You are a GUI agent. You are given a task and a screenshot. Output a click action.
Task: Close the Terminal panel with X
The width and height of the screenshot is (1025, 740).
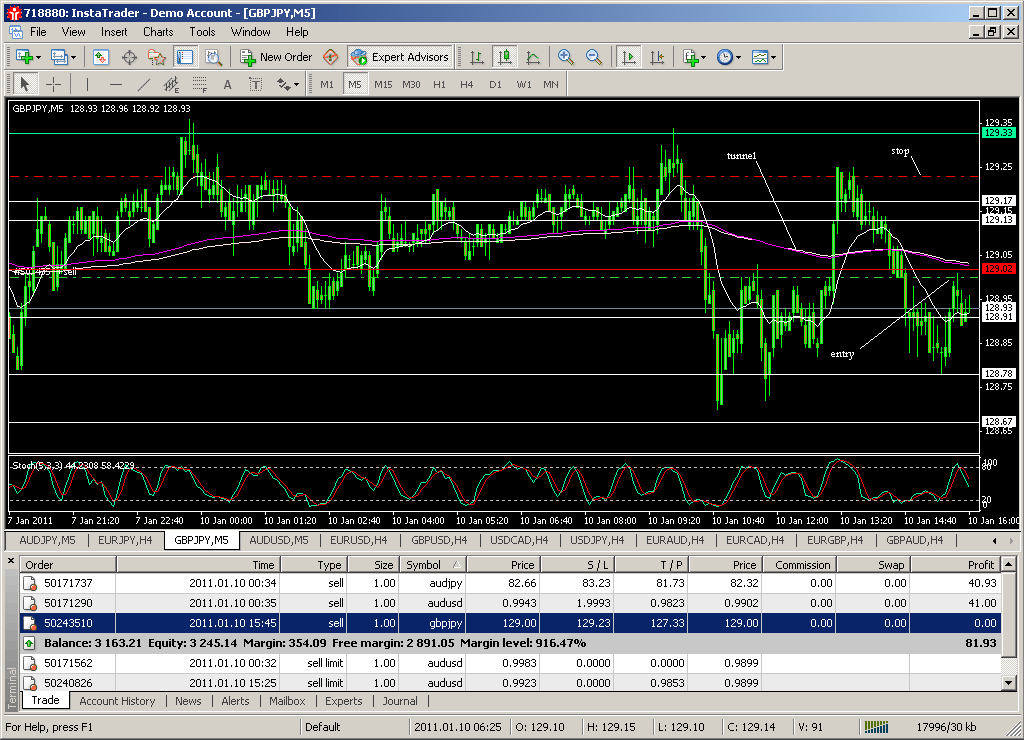[11, 561]
